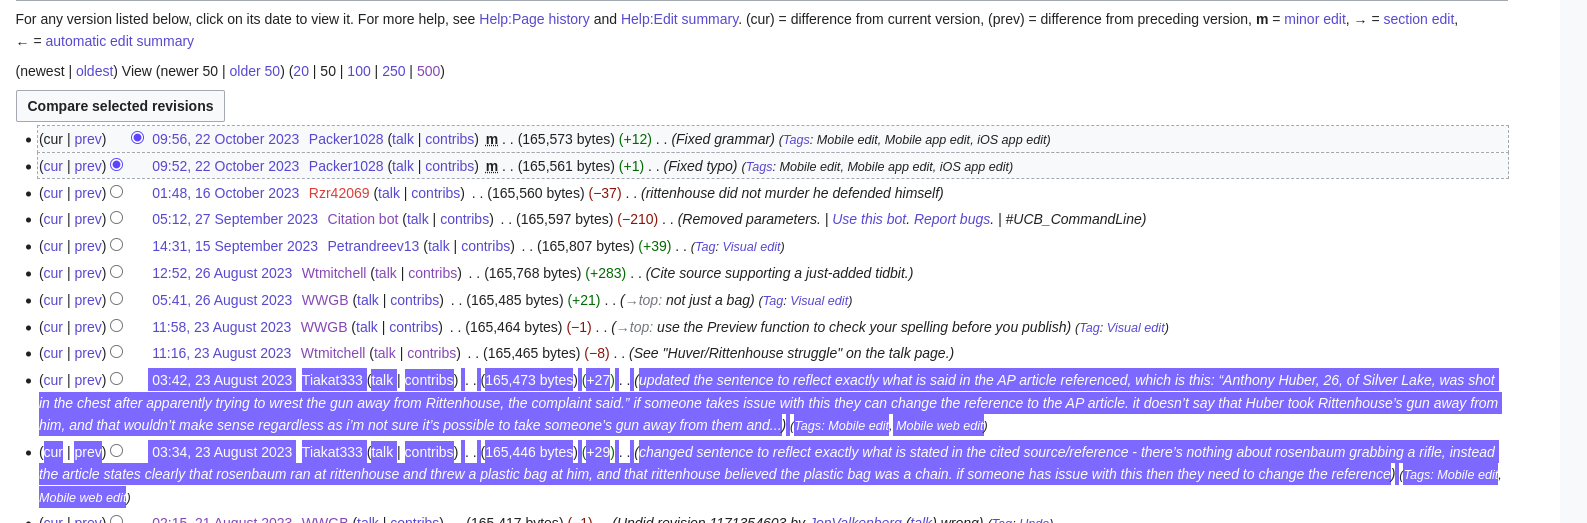
Task: Show 20 revisions per page
Action: (301, 71)
